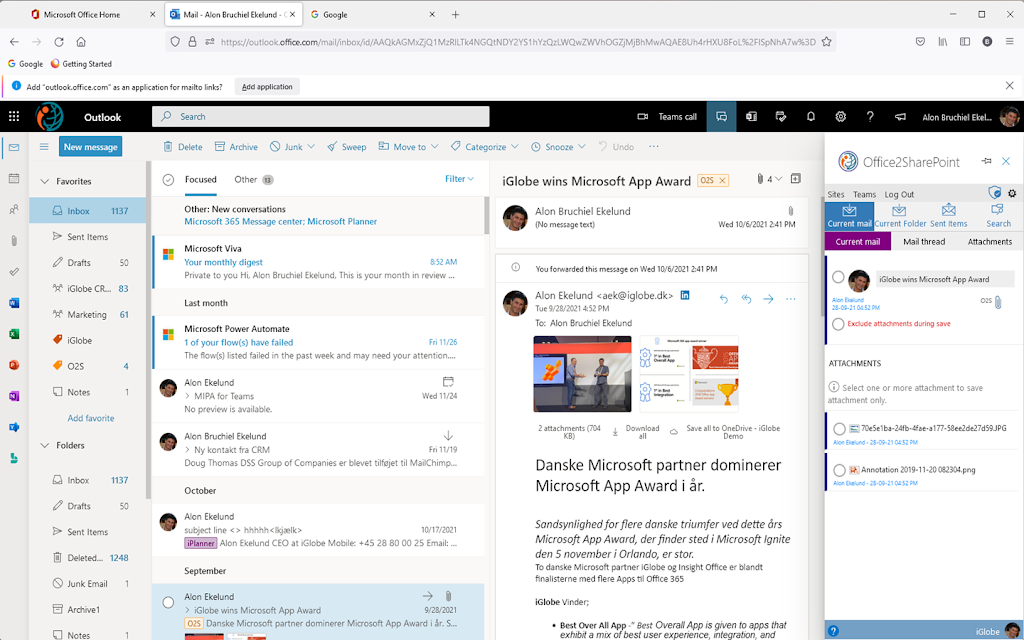Click the shield icon in Office2SharePoint panel
1024x640 pixels.
[994, 192]
